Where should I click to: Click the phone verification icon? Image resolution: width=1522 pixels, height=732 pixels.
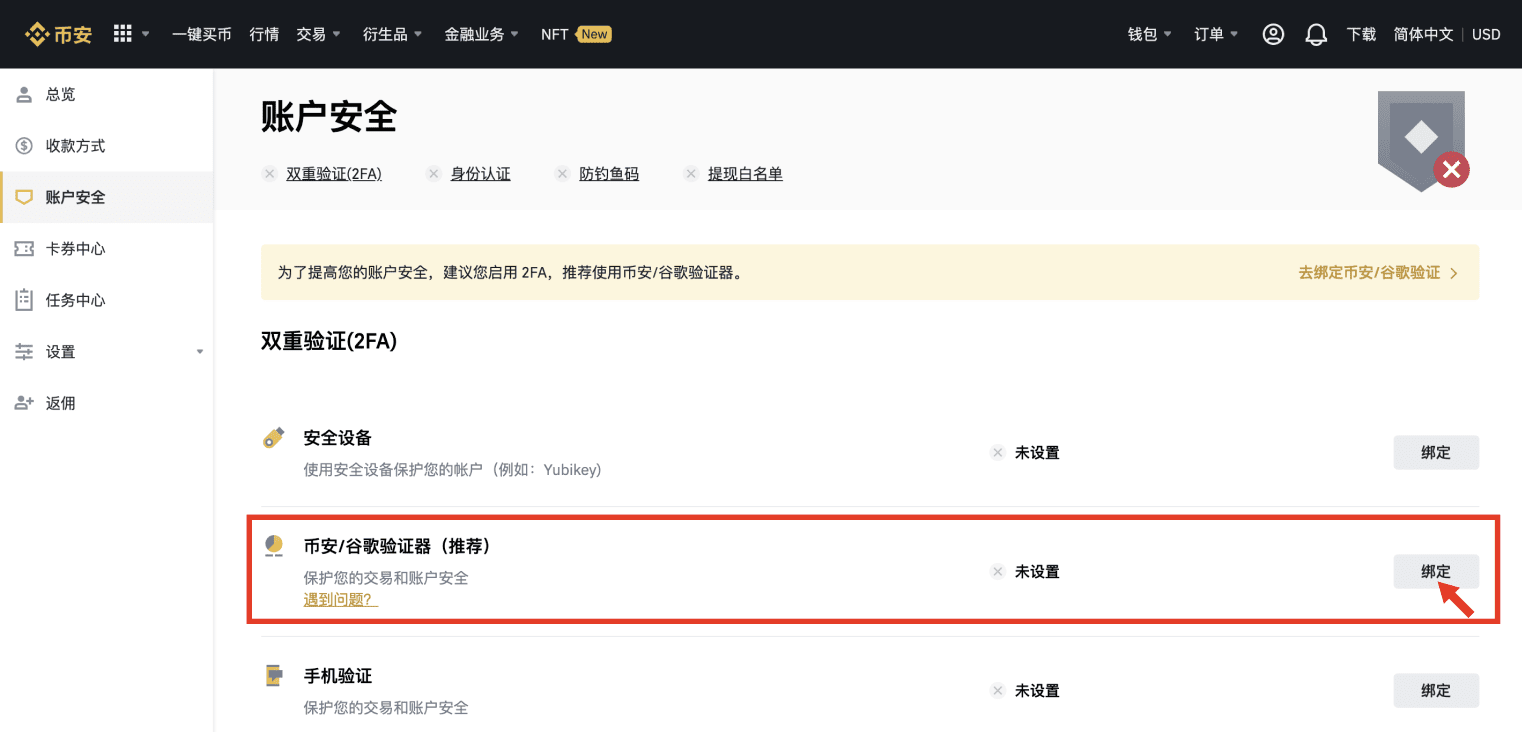click(x=274, y=676)
